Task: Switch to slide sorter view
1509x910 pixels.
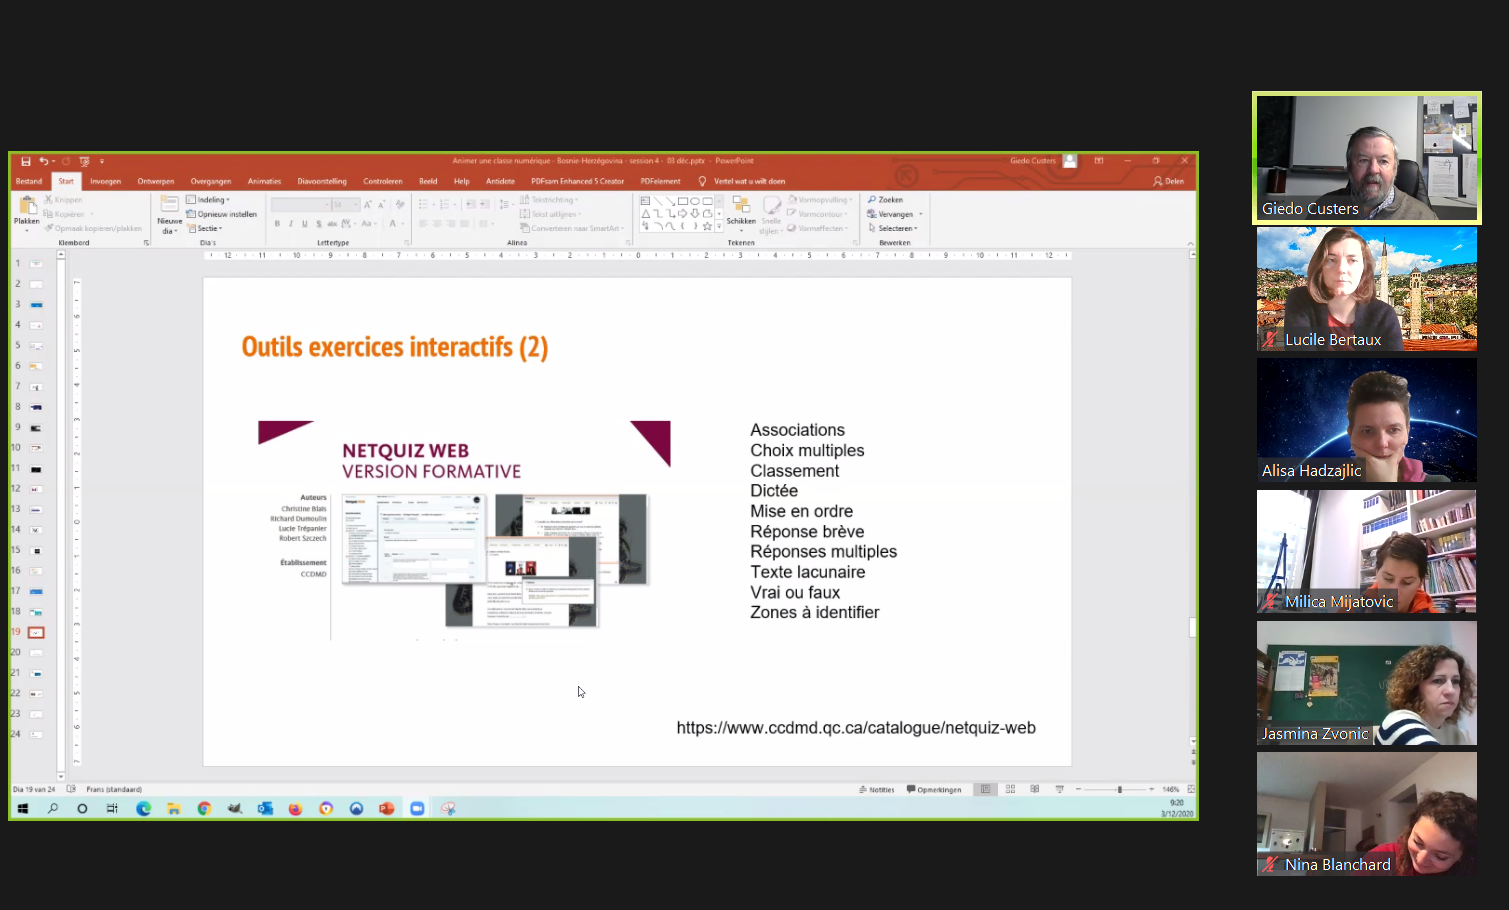Action: pos(1010,790)
